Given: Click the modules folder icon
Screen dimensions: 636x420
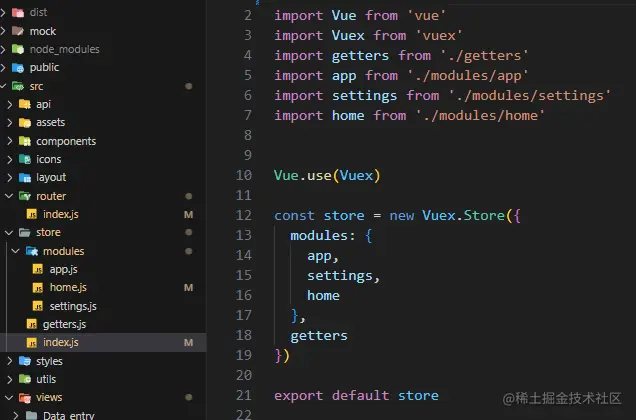Looking at the screenshot, I should 32,251.
